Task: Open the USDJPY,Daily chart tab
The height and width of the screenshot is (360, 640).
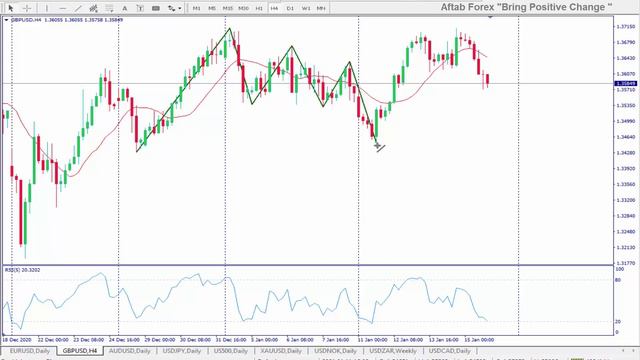Action: pyautogui.click(x=182, y=351)
